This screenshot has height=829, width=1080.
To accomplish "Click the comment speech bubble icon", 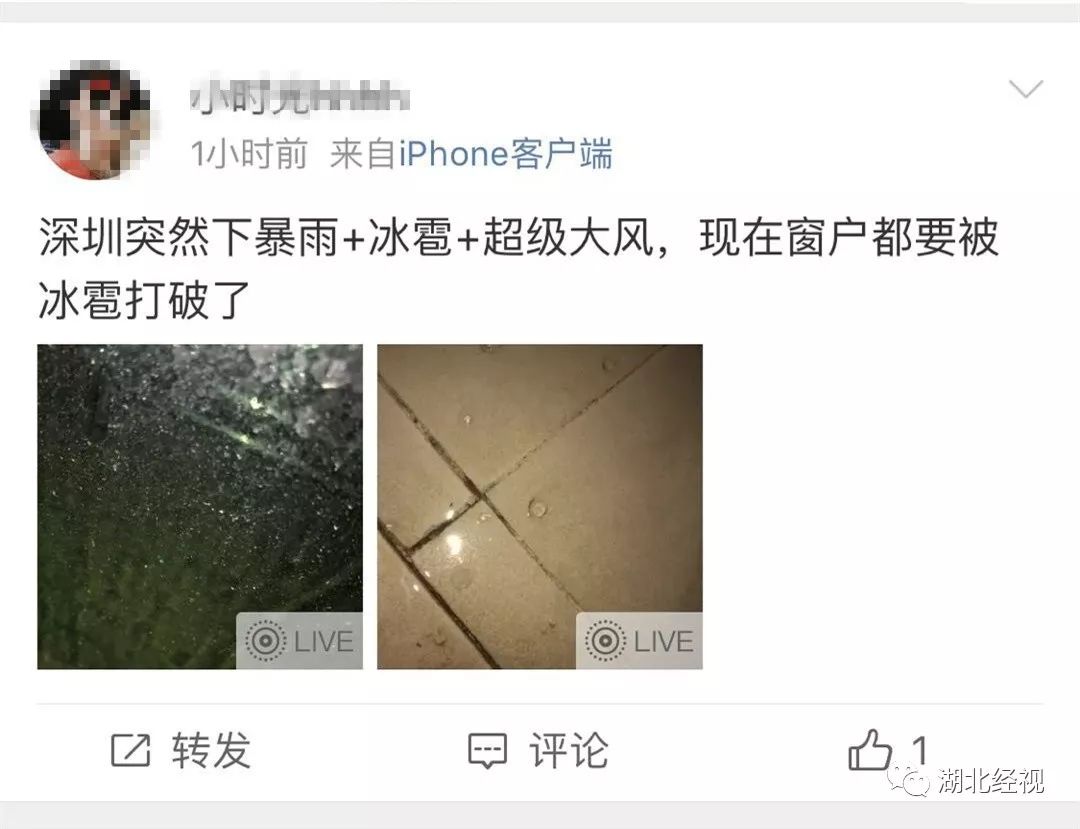I will [488, 751].
